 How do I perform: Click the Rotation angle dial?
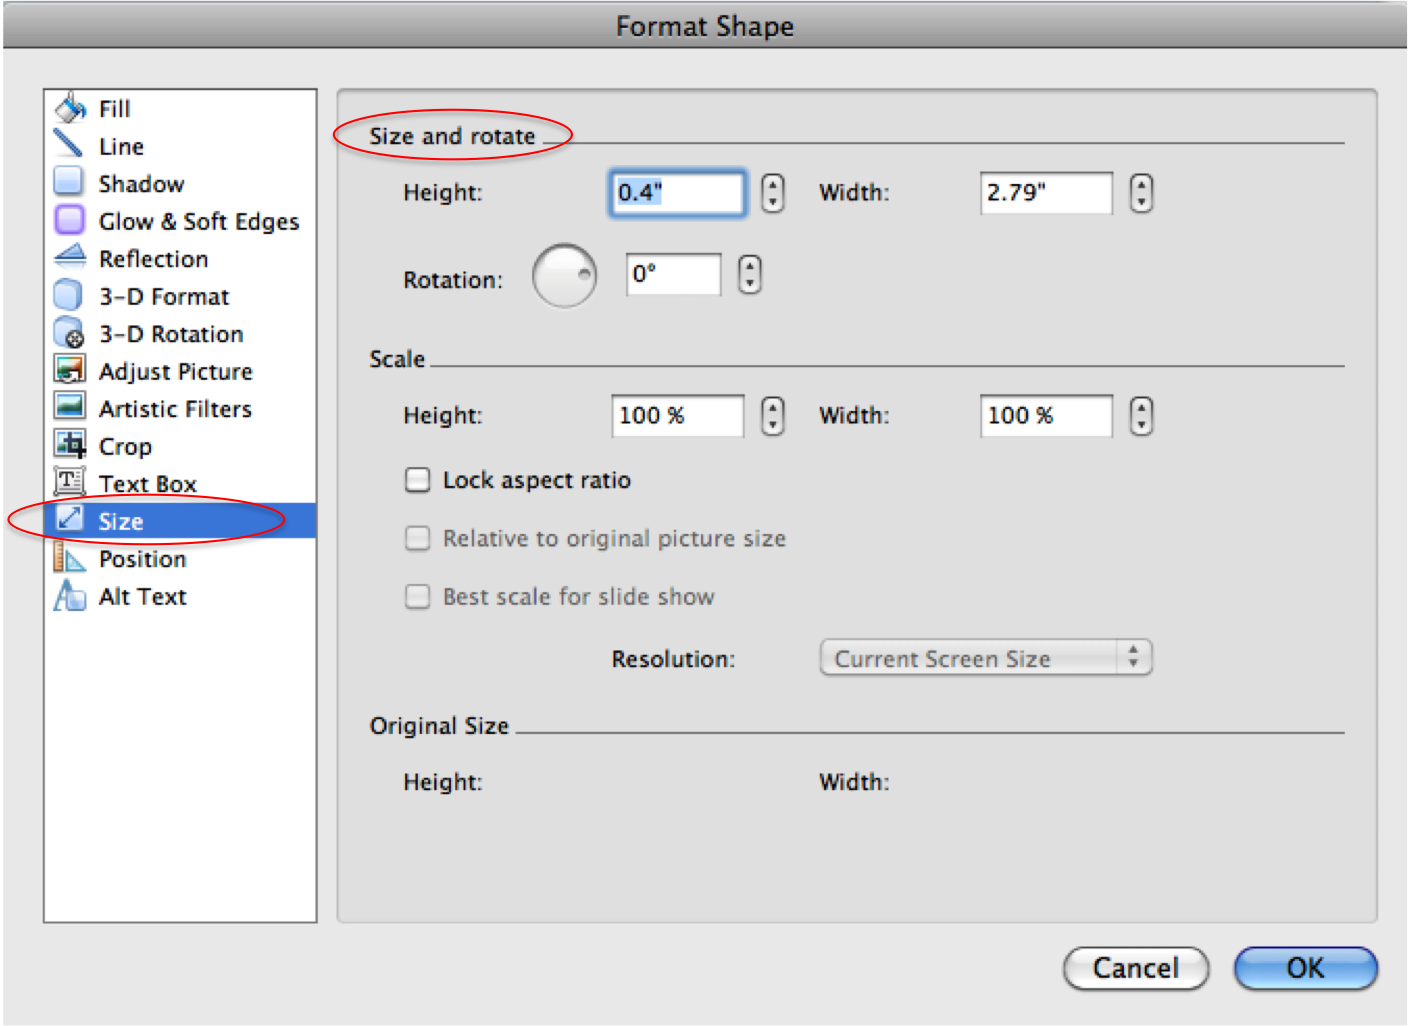click(565, 276)
